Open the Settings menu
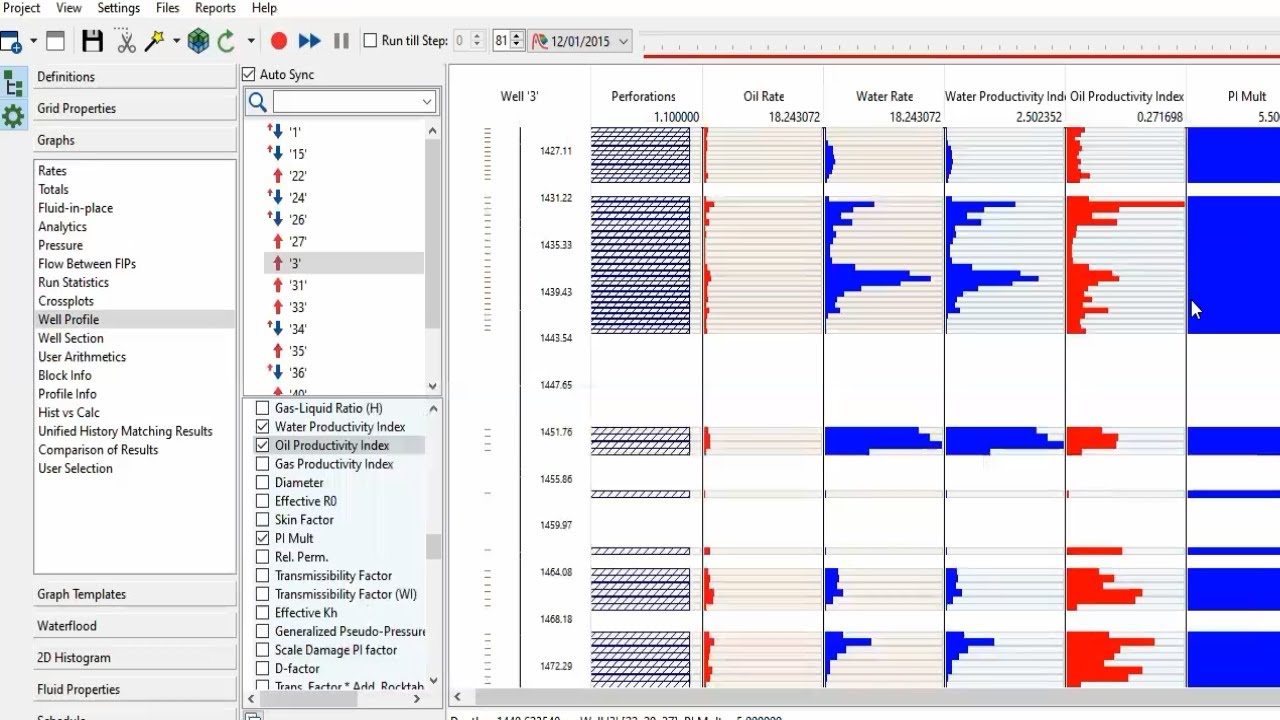This screenshot has height=720, width=1280. point(119,8)
